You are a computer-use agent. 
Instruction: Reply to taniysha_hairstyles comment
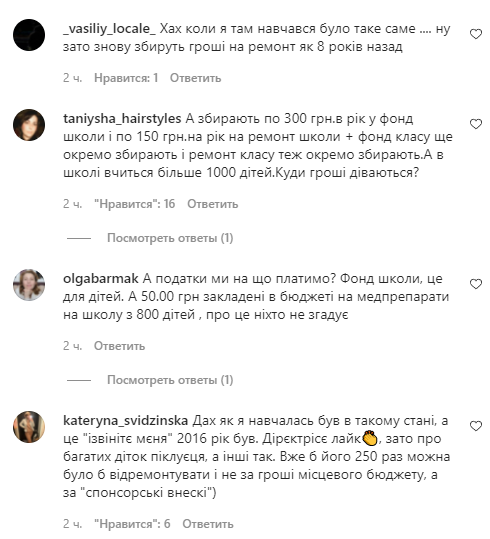pos(213,204)
